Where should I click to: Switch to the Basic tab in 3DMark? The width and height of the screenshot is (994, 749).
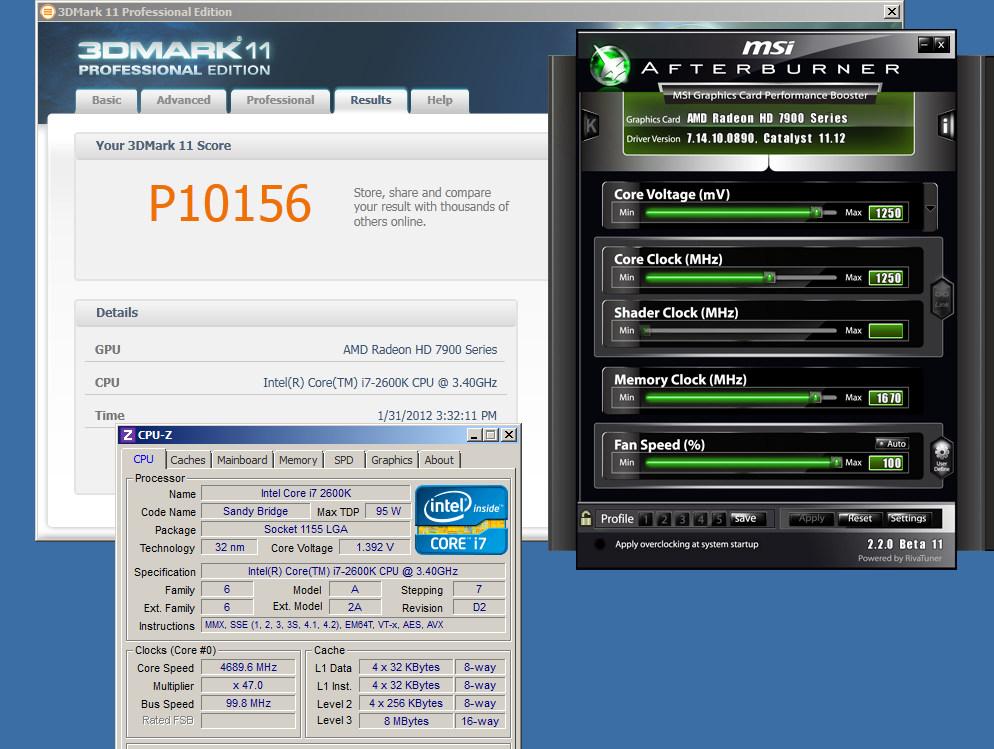pyautogui.click(x=106, y=100)
